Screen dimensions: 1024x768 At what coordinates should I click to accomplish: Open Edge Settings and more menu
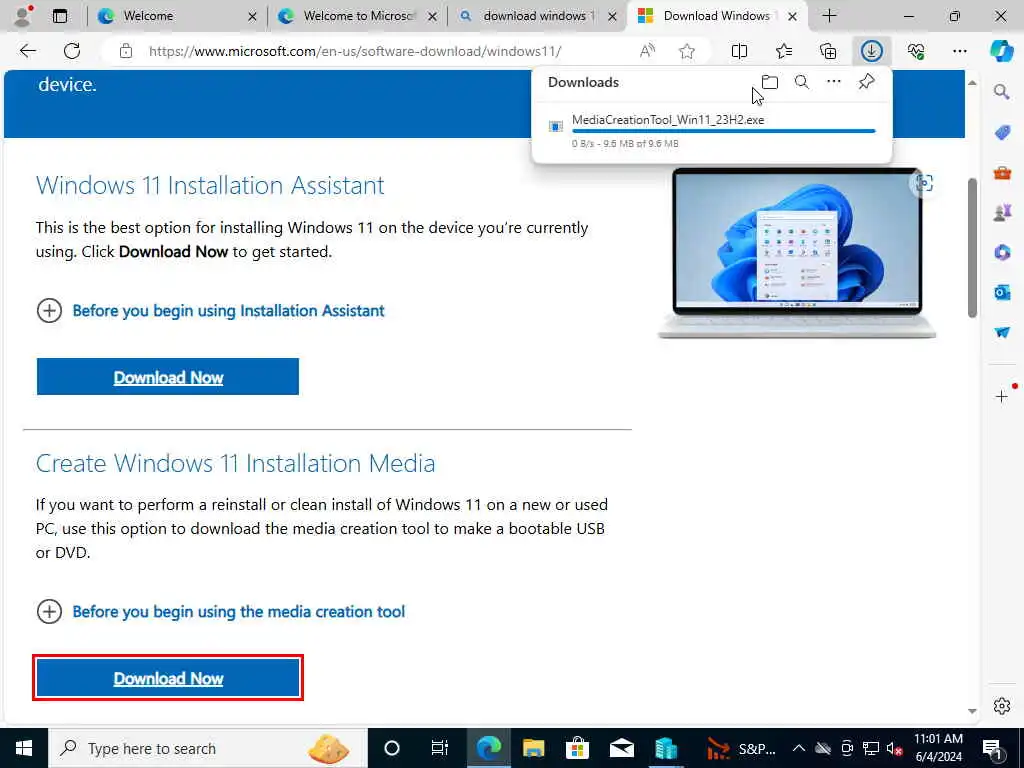pos(960,51)
